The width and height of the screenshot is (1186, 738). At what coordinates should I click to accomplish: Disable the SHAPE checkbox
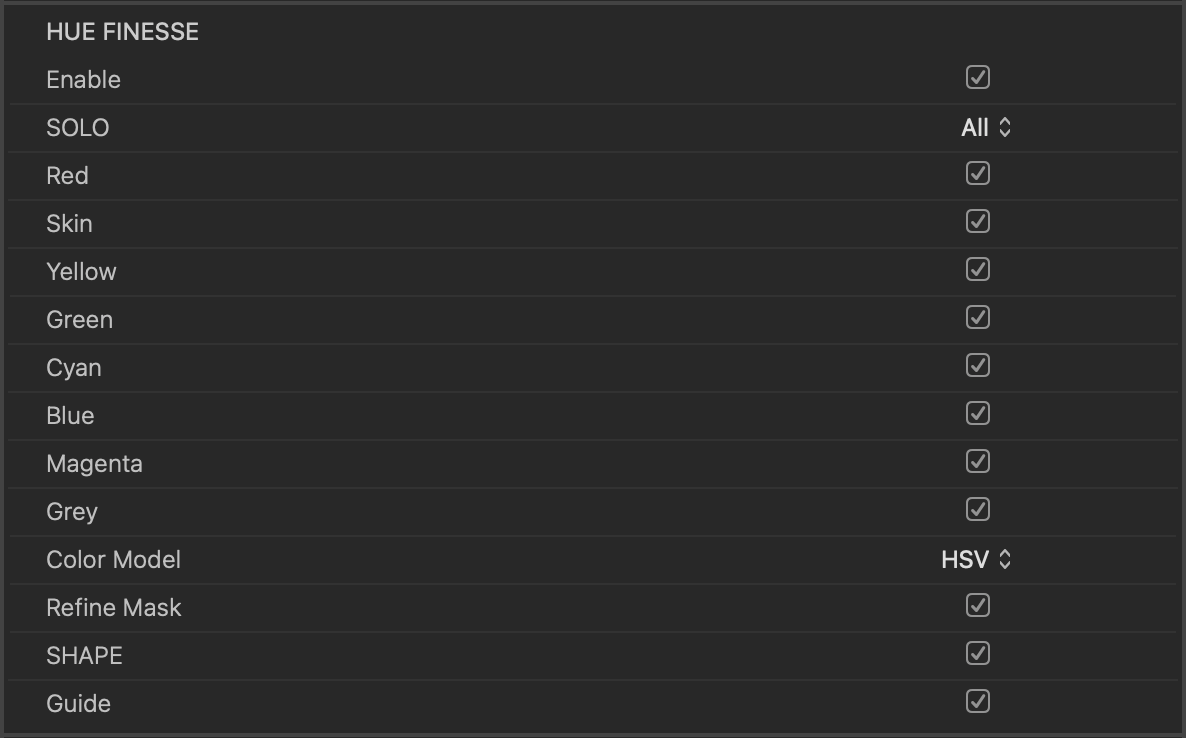click(977, 653)
